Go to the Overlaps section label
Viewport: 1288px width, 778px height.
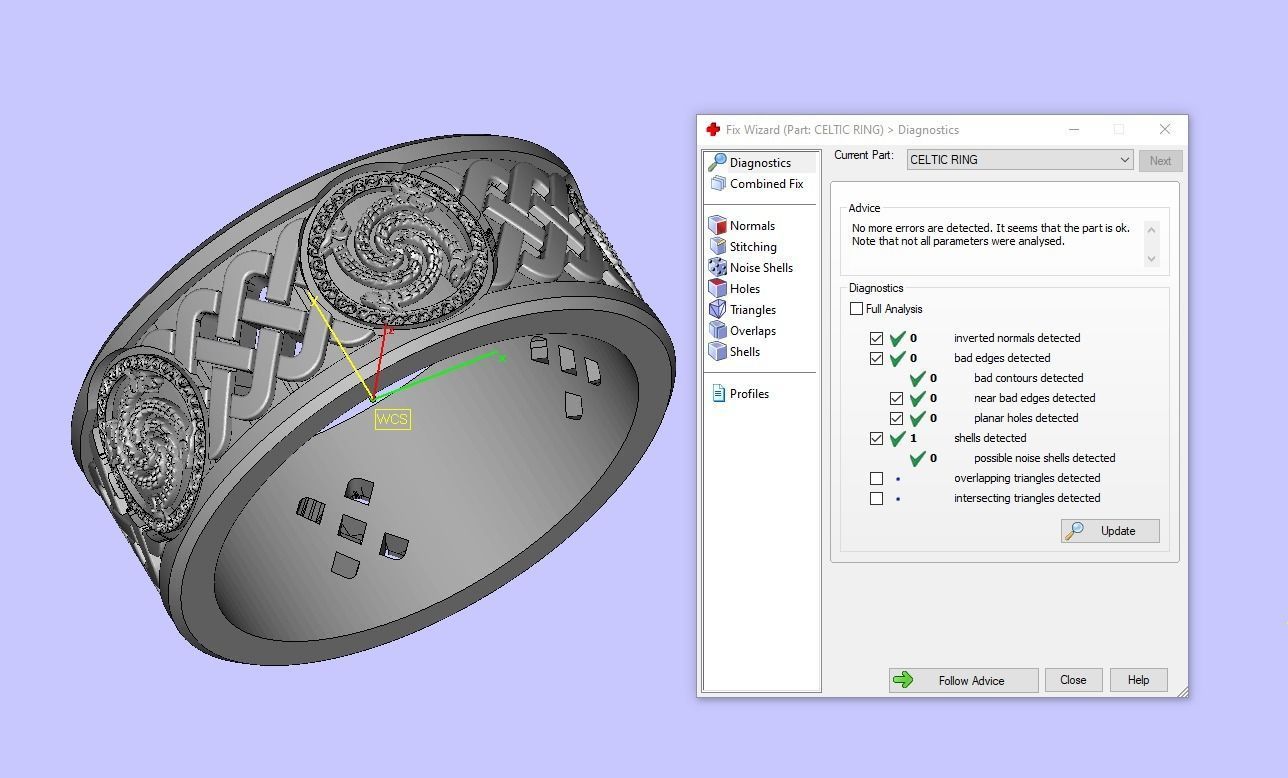click(753, 331)
